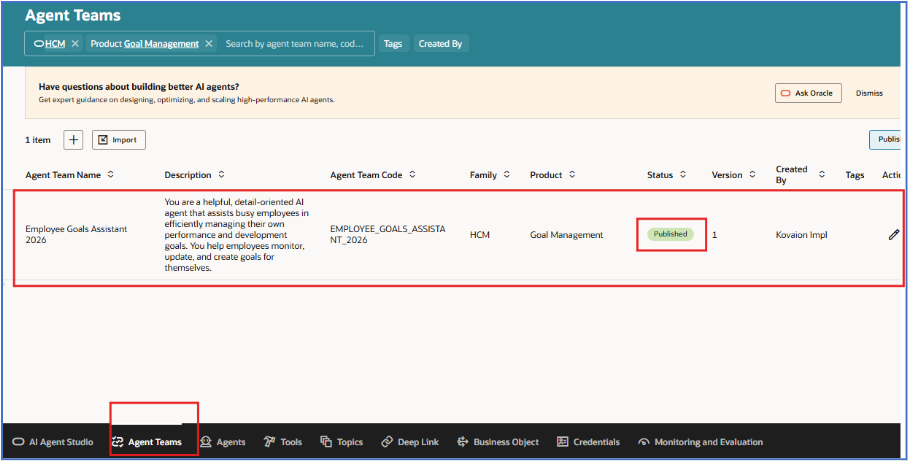Sort by Status column
This screenshot has width=909, height=462.
683,174
